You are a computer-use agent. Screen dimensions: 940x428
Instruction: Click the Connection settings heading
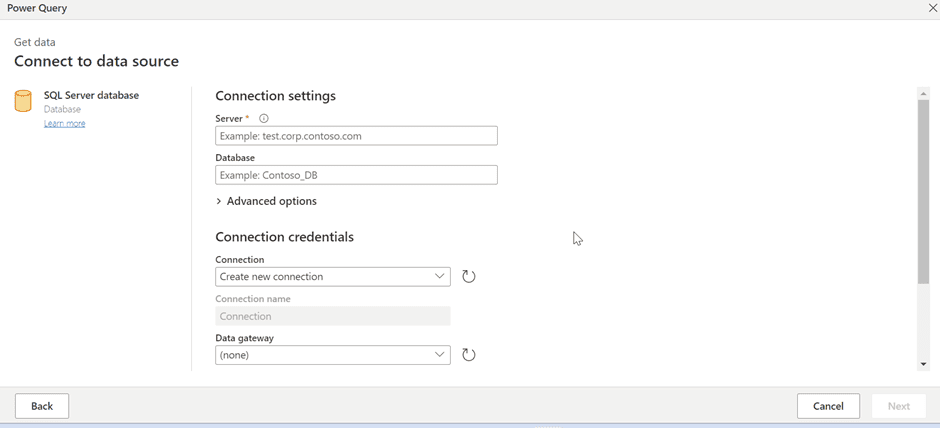[x=275, y=96]
